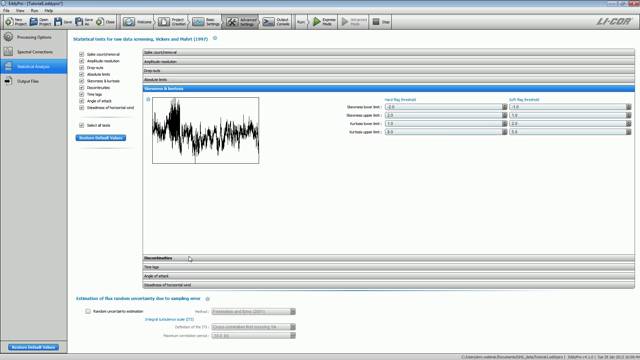
Task: Enable Random uncertainty estimation checkbox
Action: point(88,311)
